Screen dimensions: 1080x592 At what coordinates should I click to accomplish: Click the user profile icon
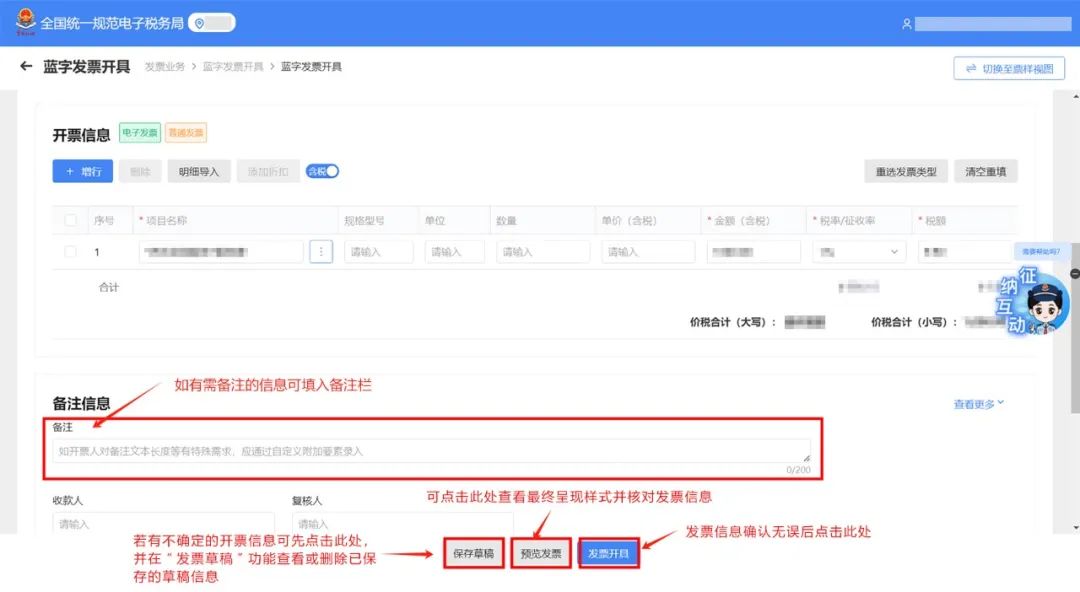point(907,24)
